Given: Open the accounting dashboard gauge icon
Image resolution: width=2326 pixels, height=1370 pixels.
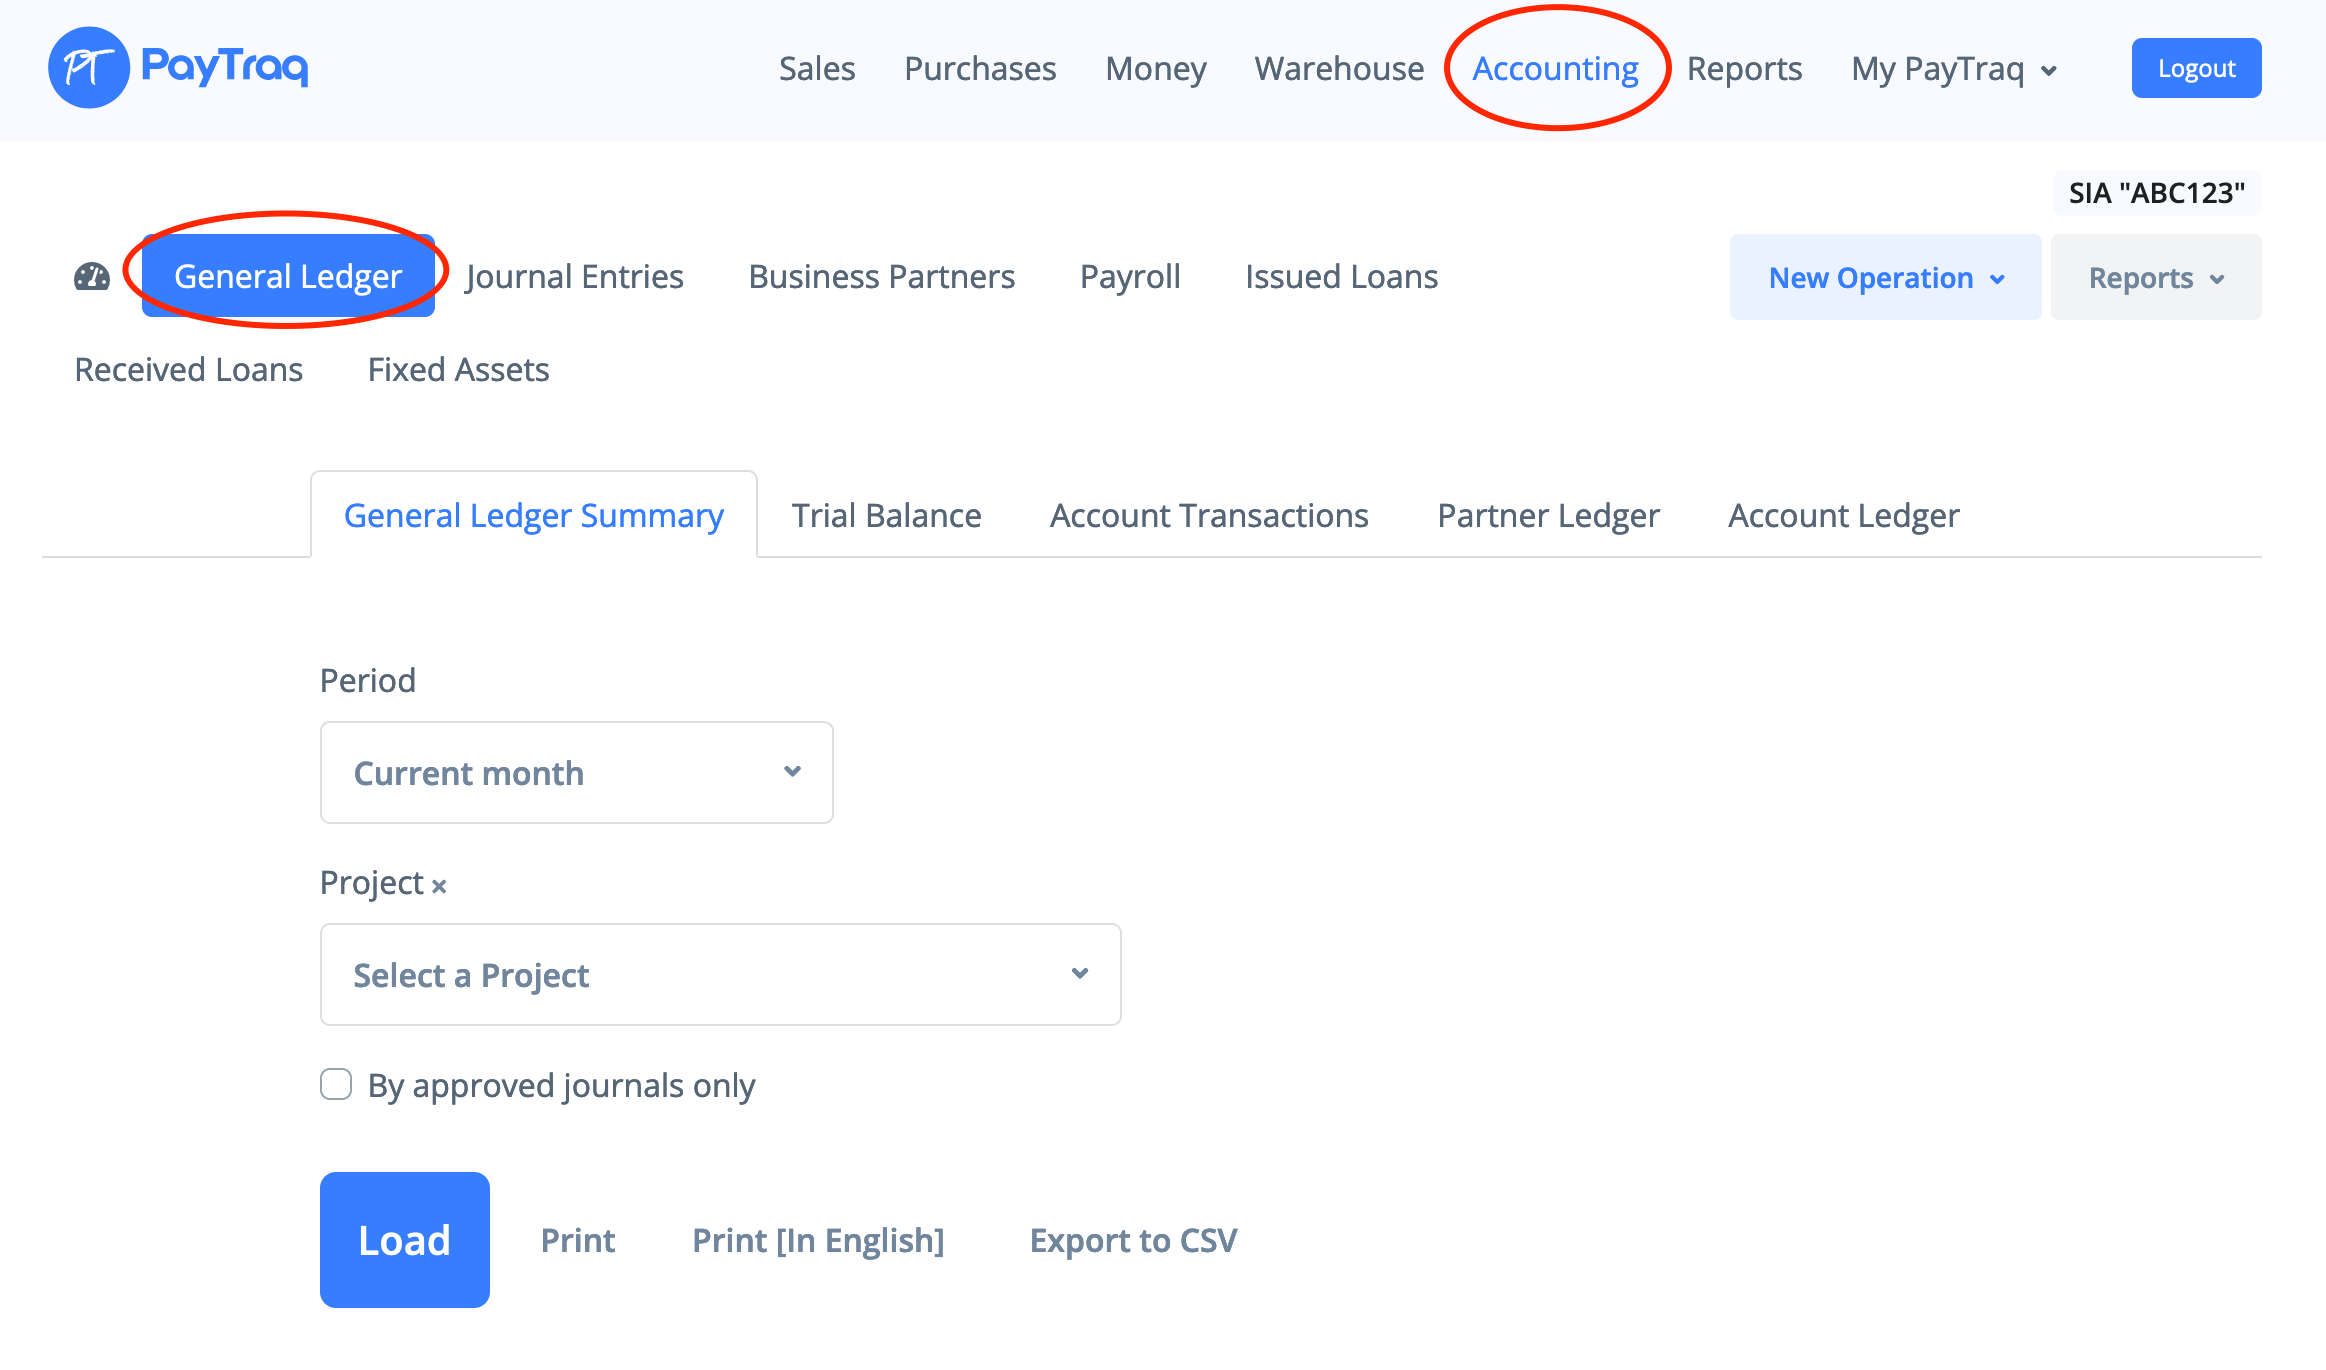Looking at the screenshot, I should (x=92, y=277).
